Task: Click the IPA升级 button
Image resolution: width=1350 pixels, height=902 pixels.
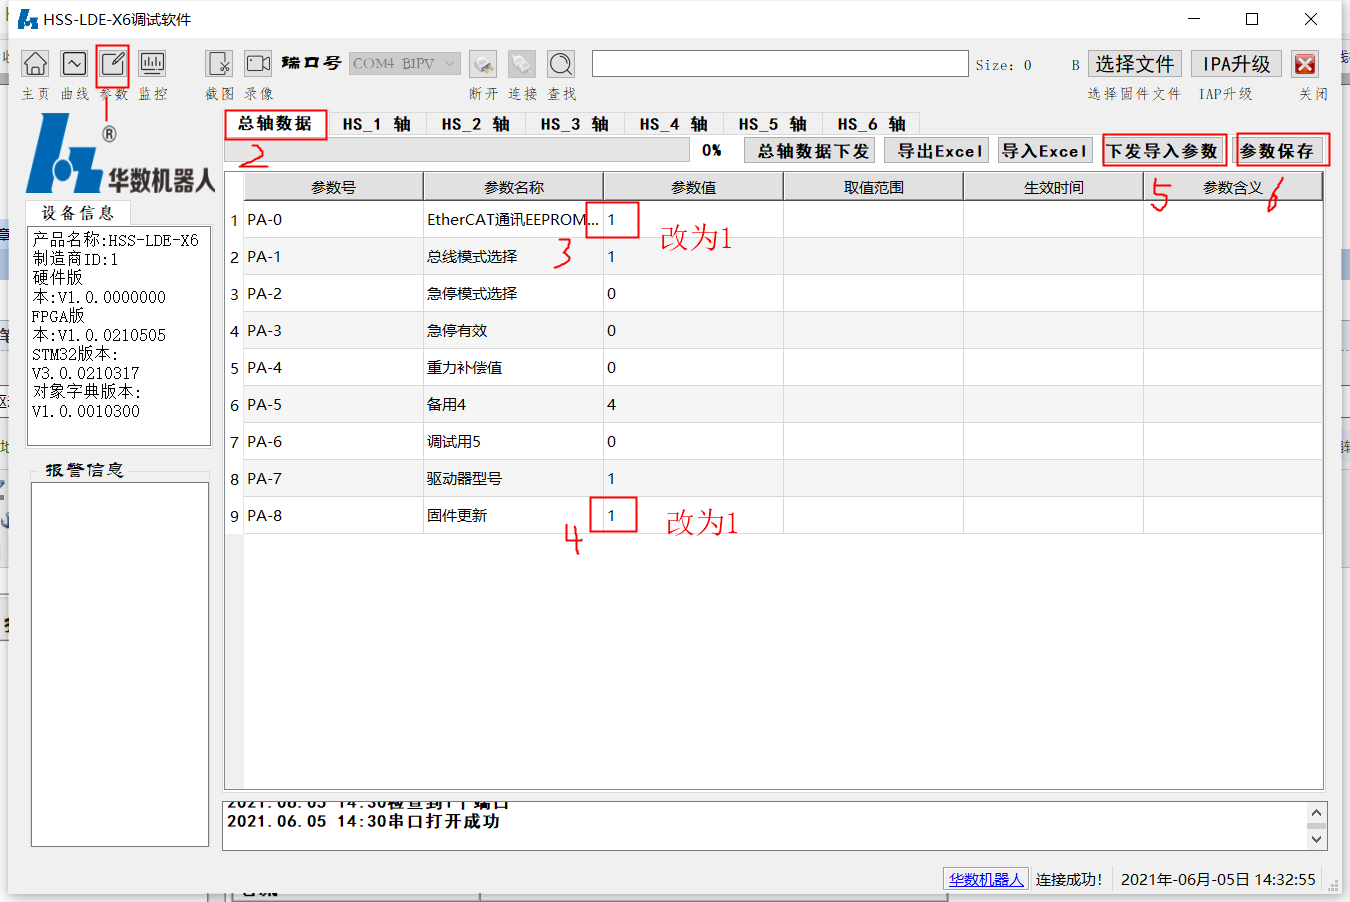Action: point(1236,64)
